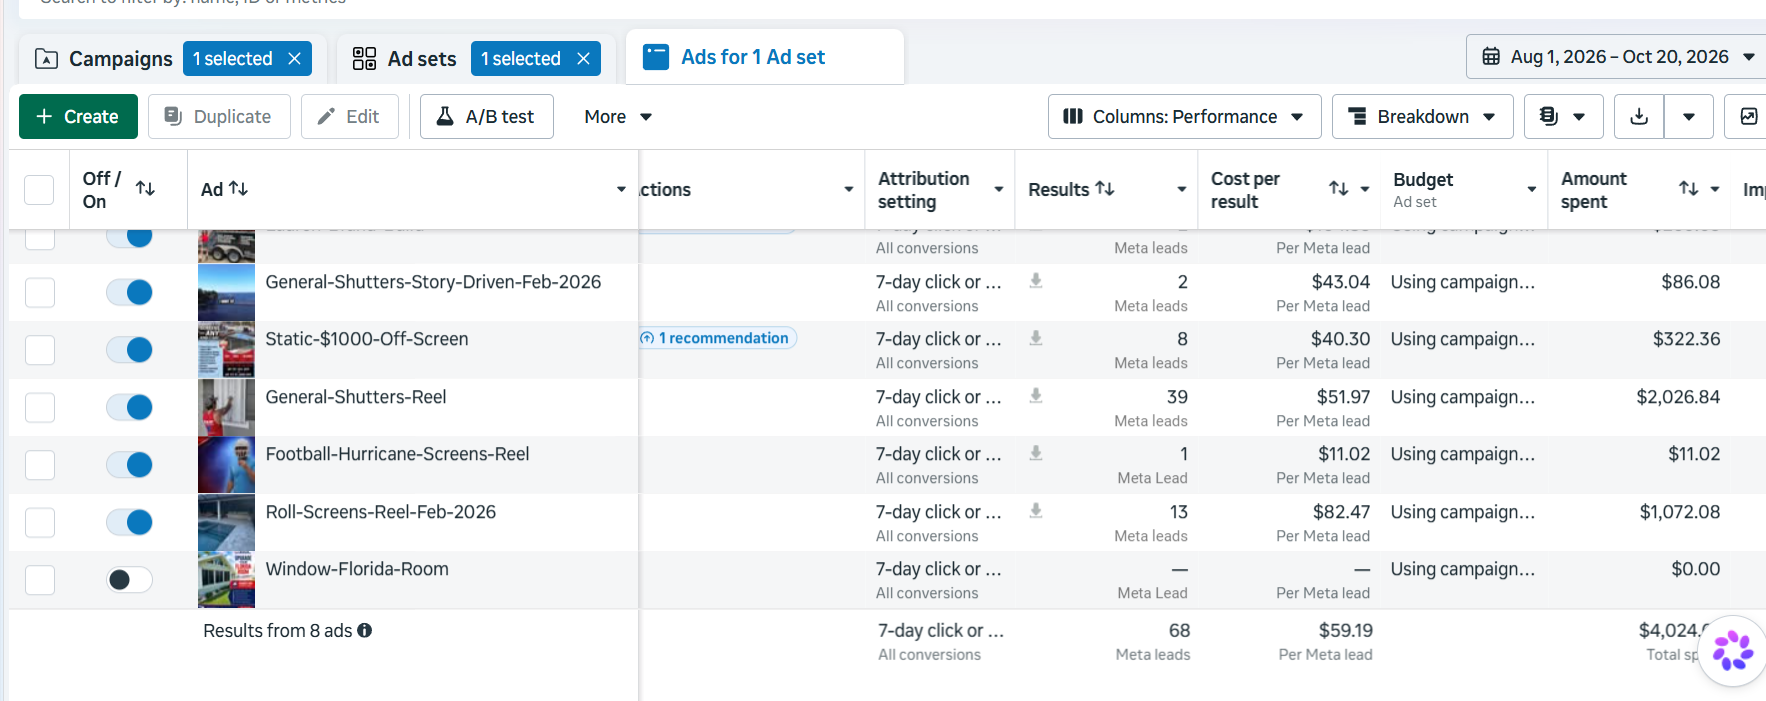Sort by Cost per result column
The height and width of the screenshot is (701, 1766).
click(1339, 188)
